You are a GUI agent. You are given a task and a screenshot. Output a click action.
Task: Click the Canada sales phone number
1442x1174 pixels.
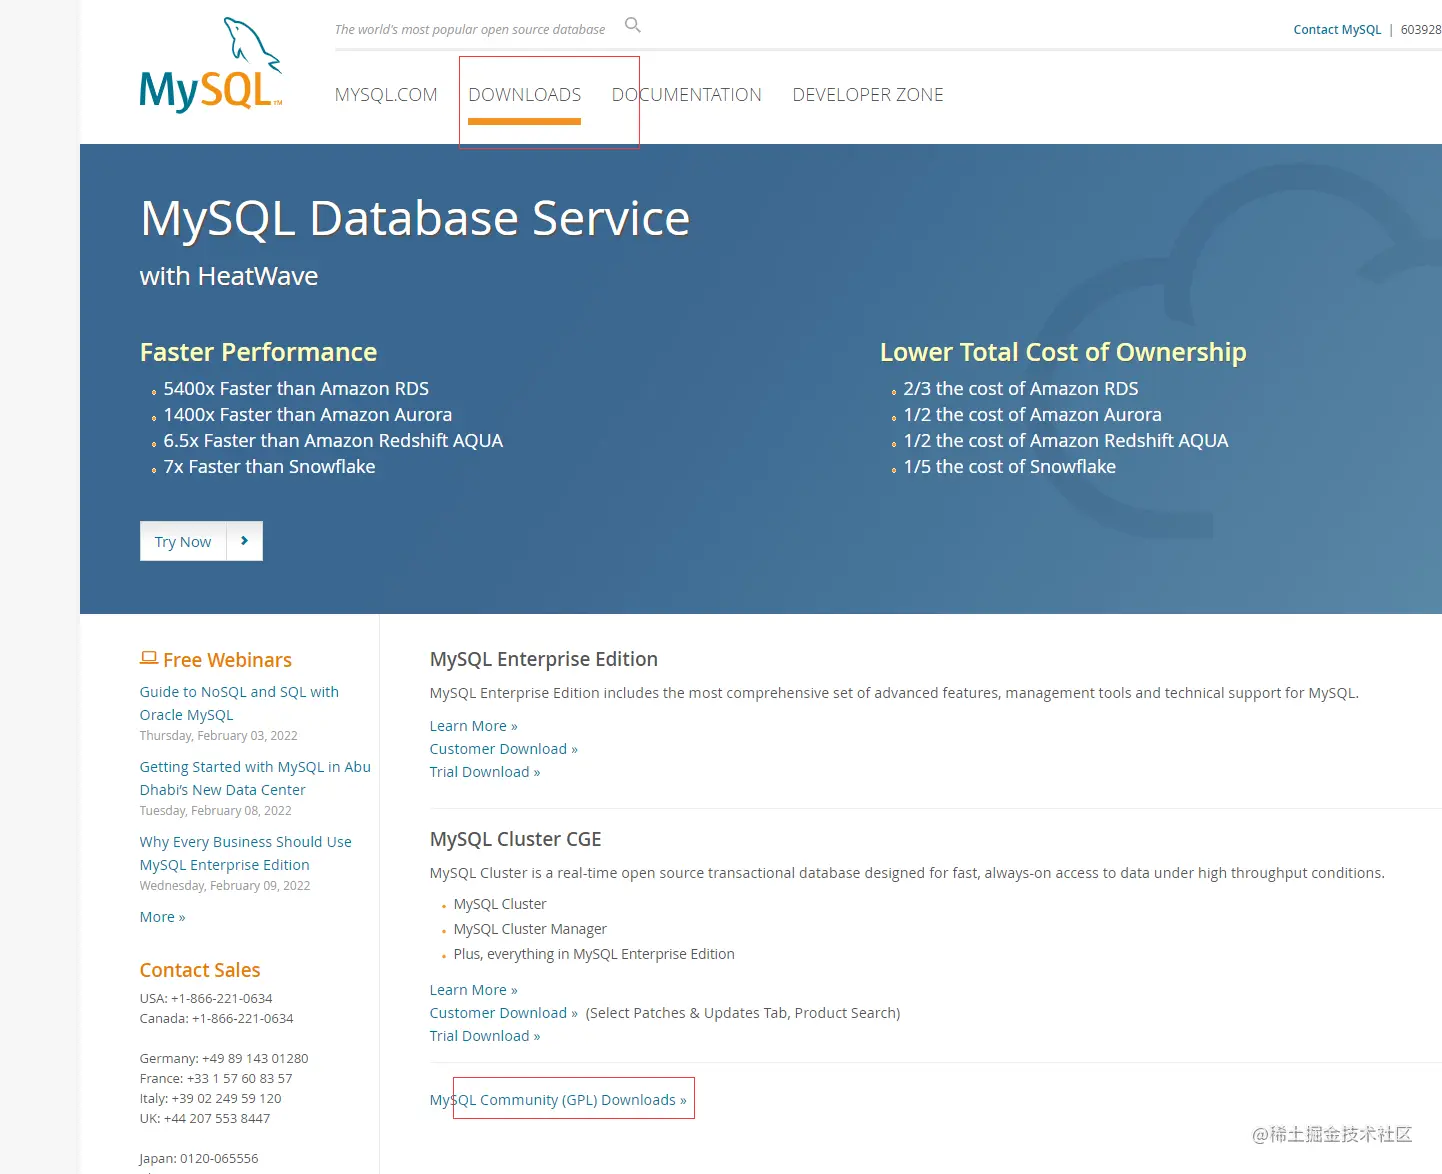243,1018
